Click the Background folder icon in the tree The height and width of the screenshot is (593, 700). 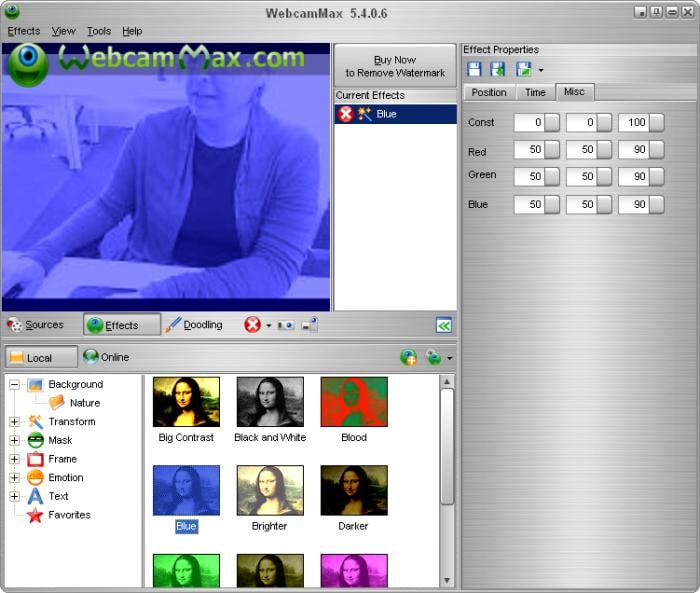[x=35, y=384]
